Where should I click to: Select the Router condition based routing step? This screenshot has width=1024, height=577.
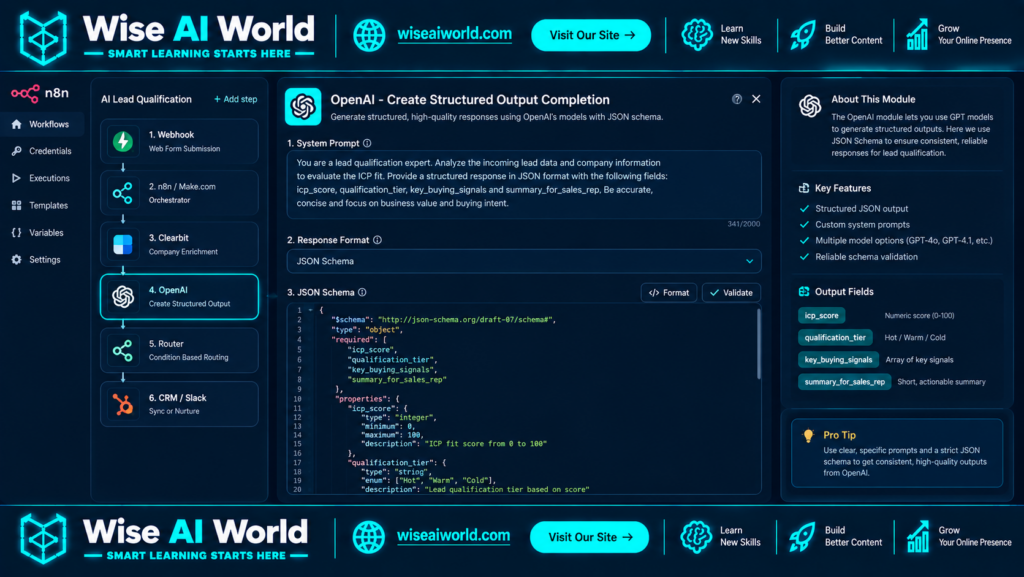tap(179, 350)
